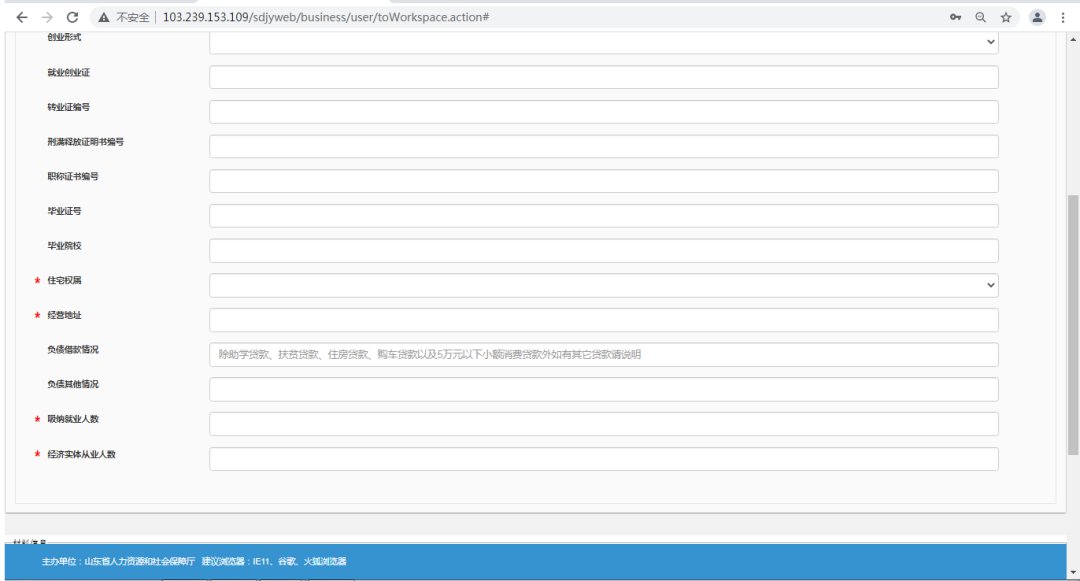The width and height of the screenshot is (1080, 581).
Task: Go forward in browser history
Action: coord(47,17)
